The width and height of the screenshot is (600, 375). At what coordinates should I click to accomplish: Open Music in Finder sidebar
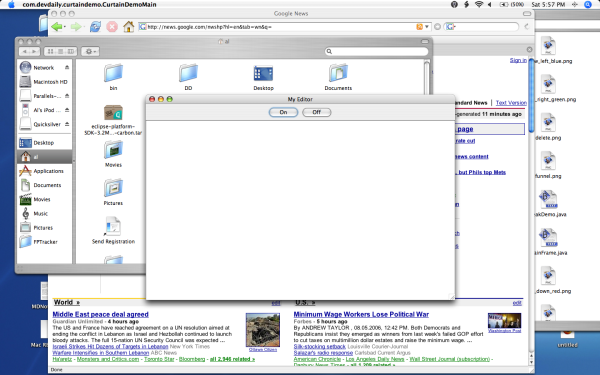point(44,214)
